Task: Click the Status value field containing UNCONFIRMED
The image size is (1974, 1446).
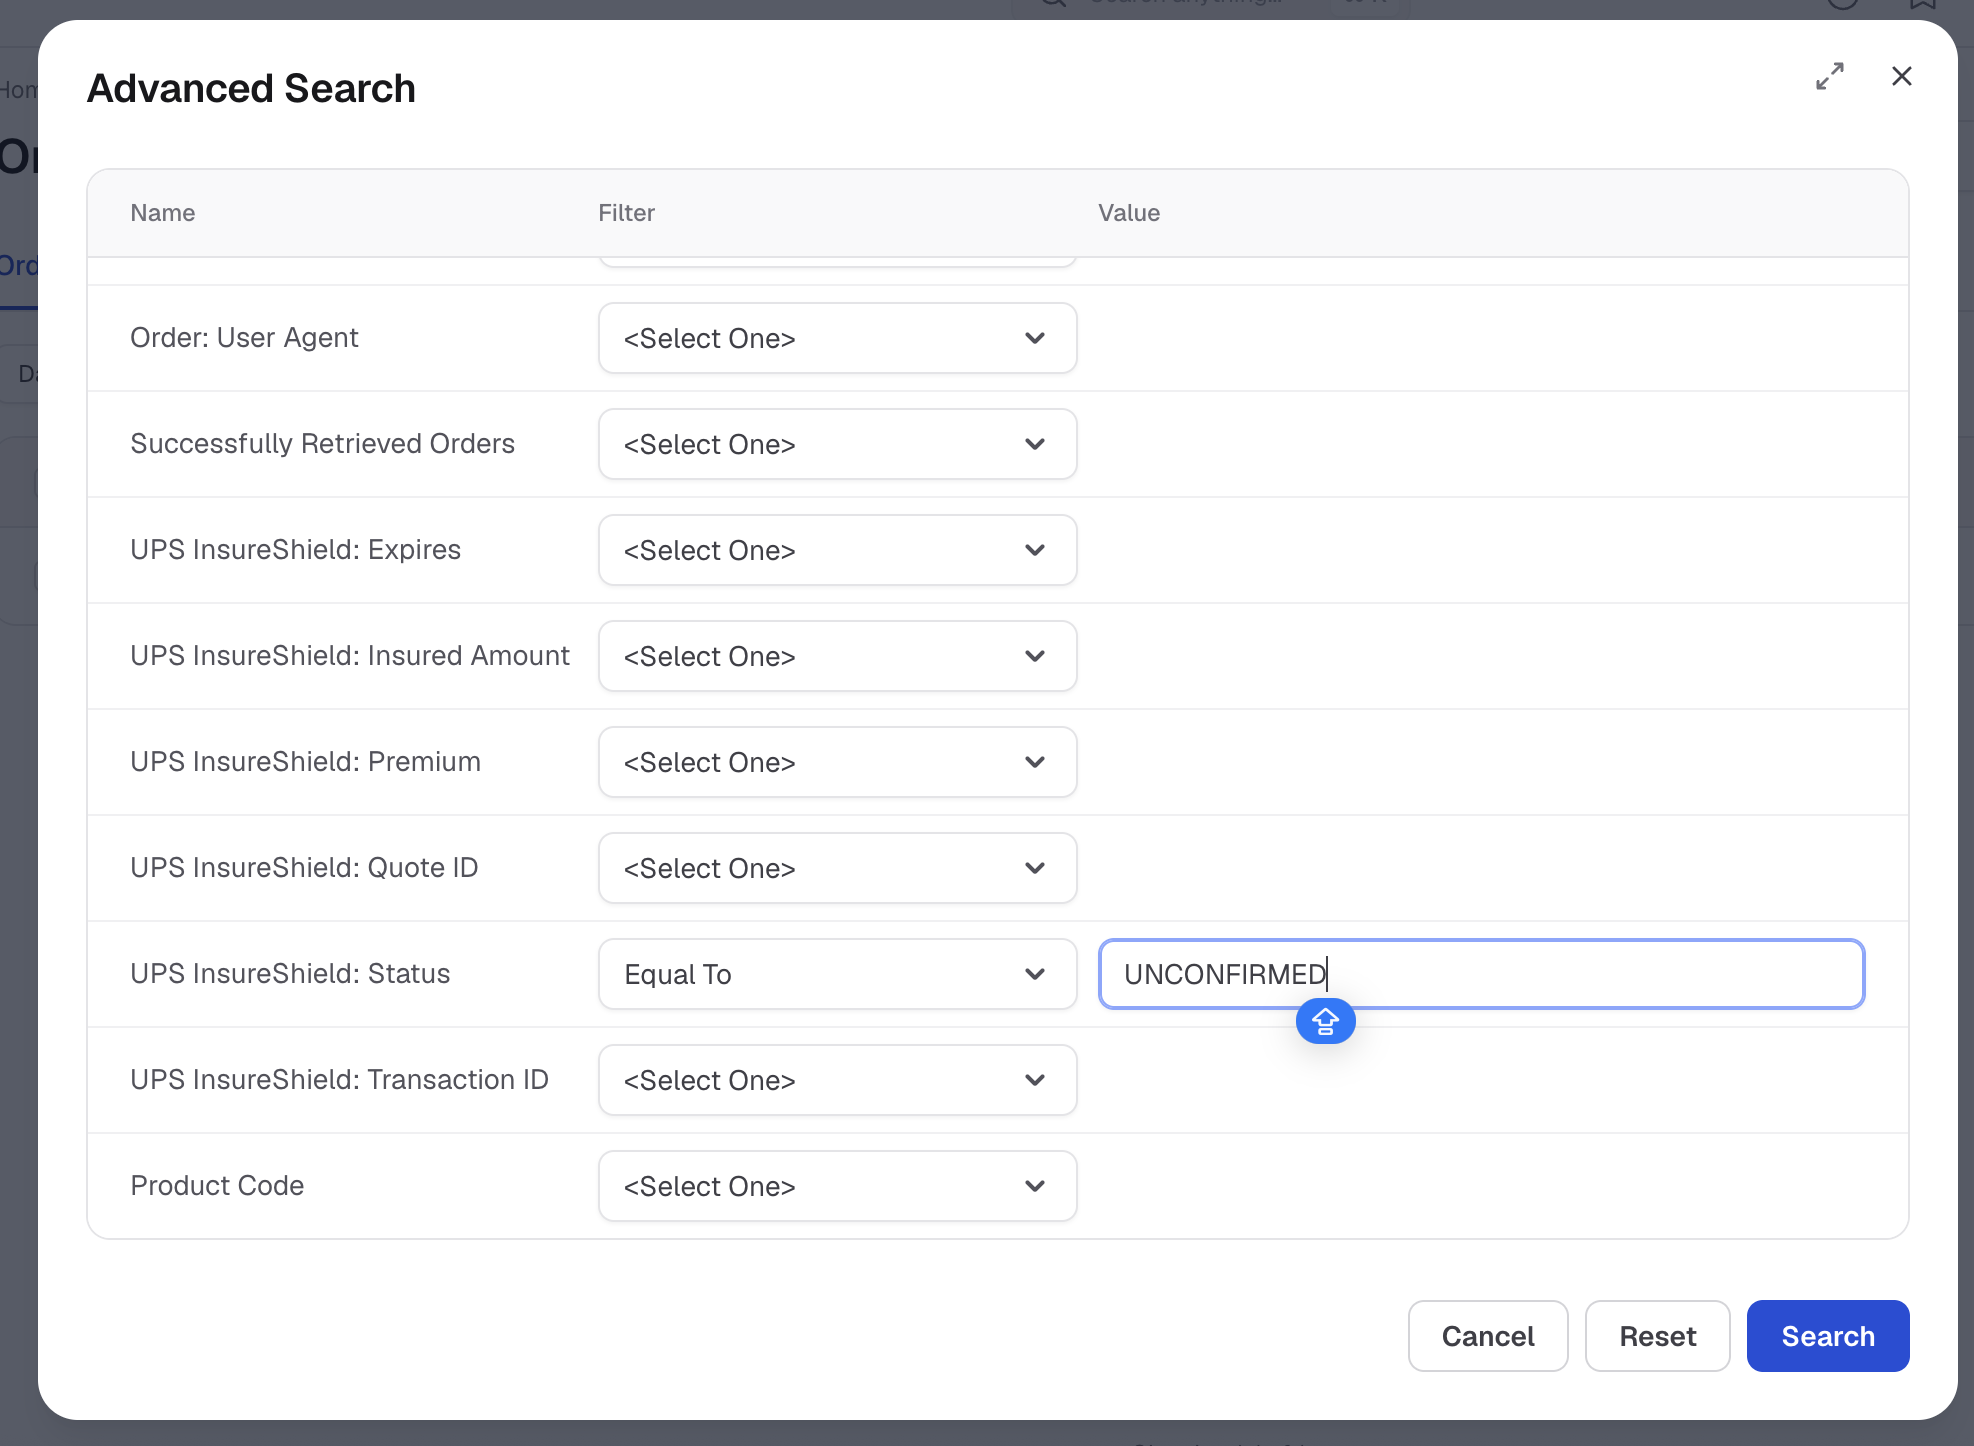Action: 1482,974
